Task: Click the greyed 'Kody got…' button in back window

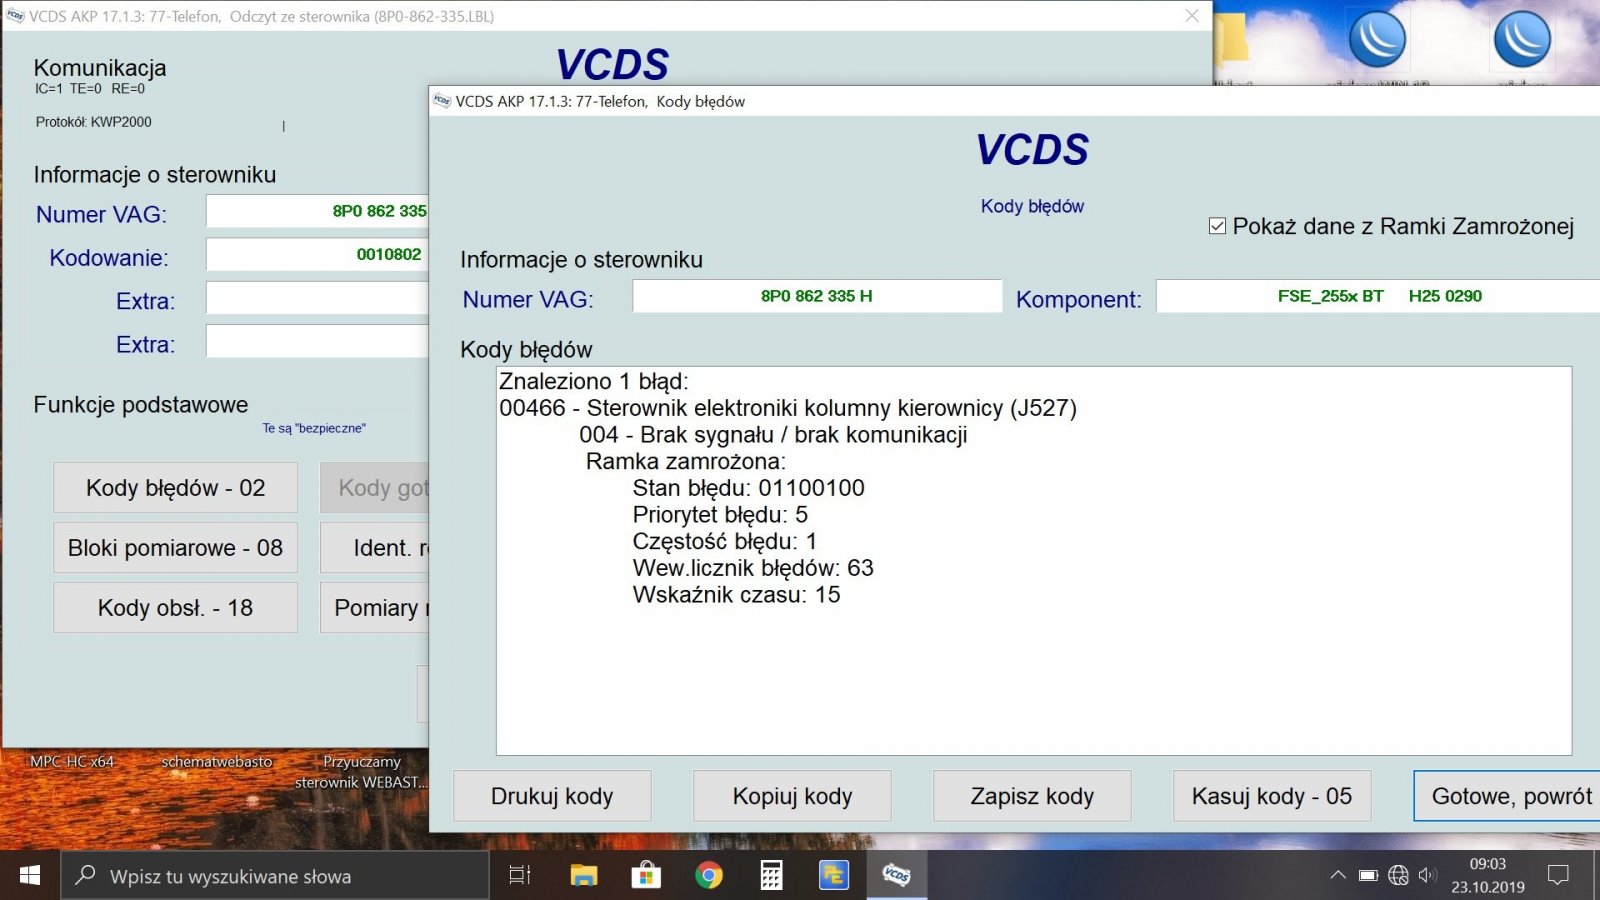Action: point(375,488)
